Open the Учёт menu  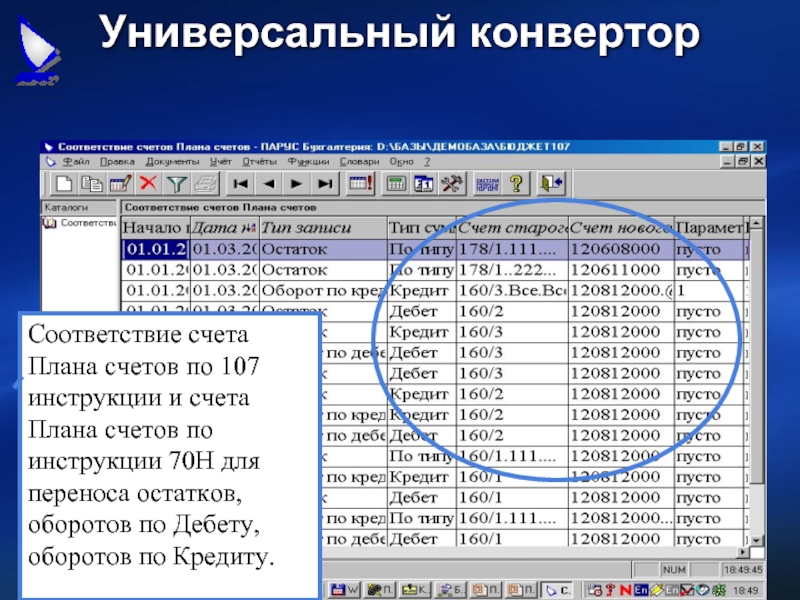pos(220,162)
